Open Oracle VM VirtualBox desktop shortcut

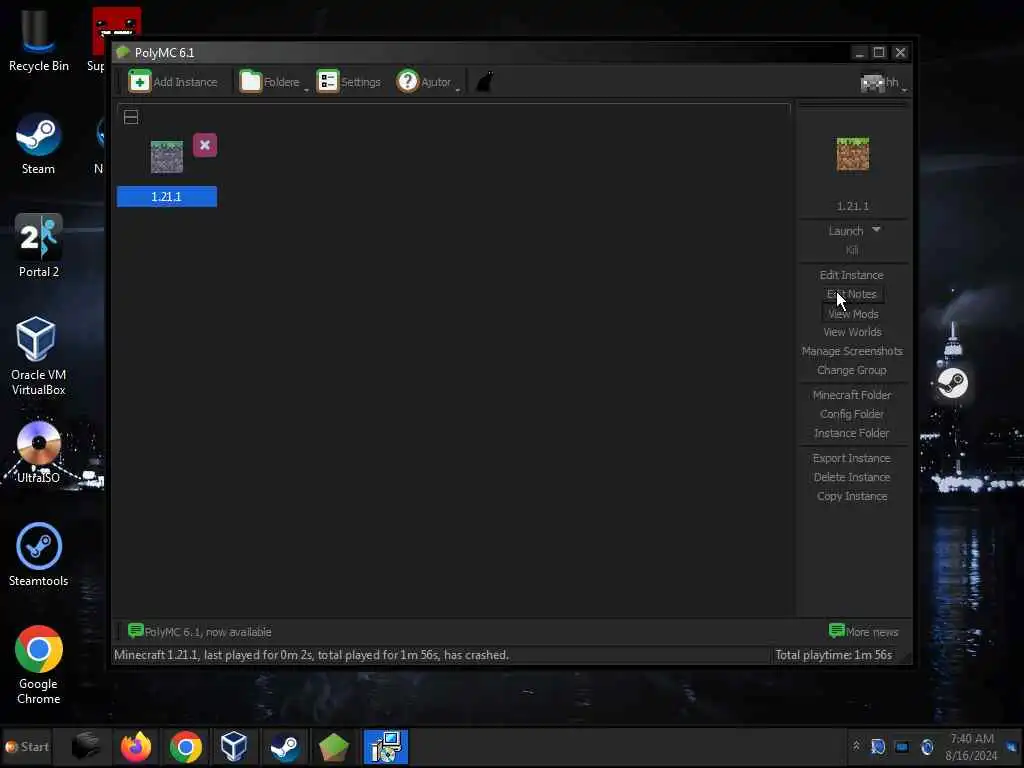[x=38, y=356]
